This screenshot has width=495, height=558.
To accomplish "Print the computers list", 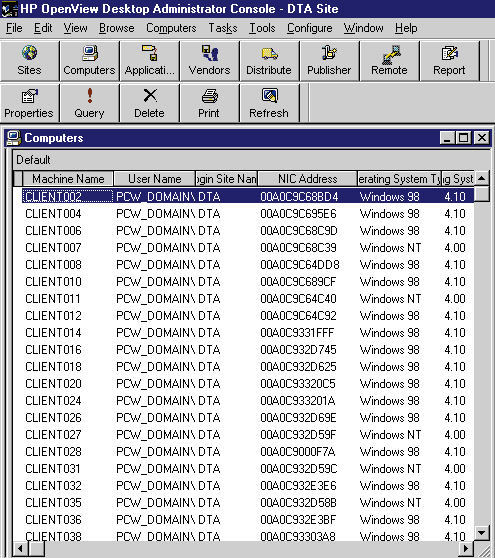I will tap(209, 104).
